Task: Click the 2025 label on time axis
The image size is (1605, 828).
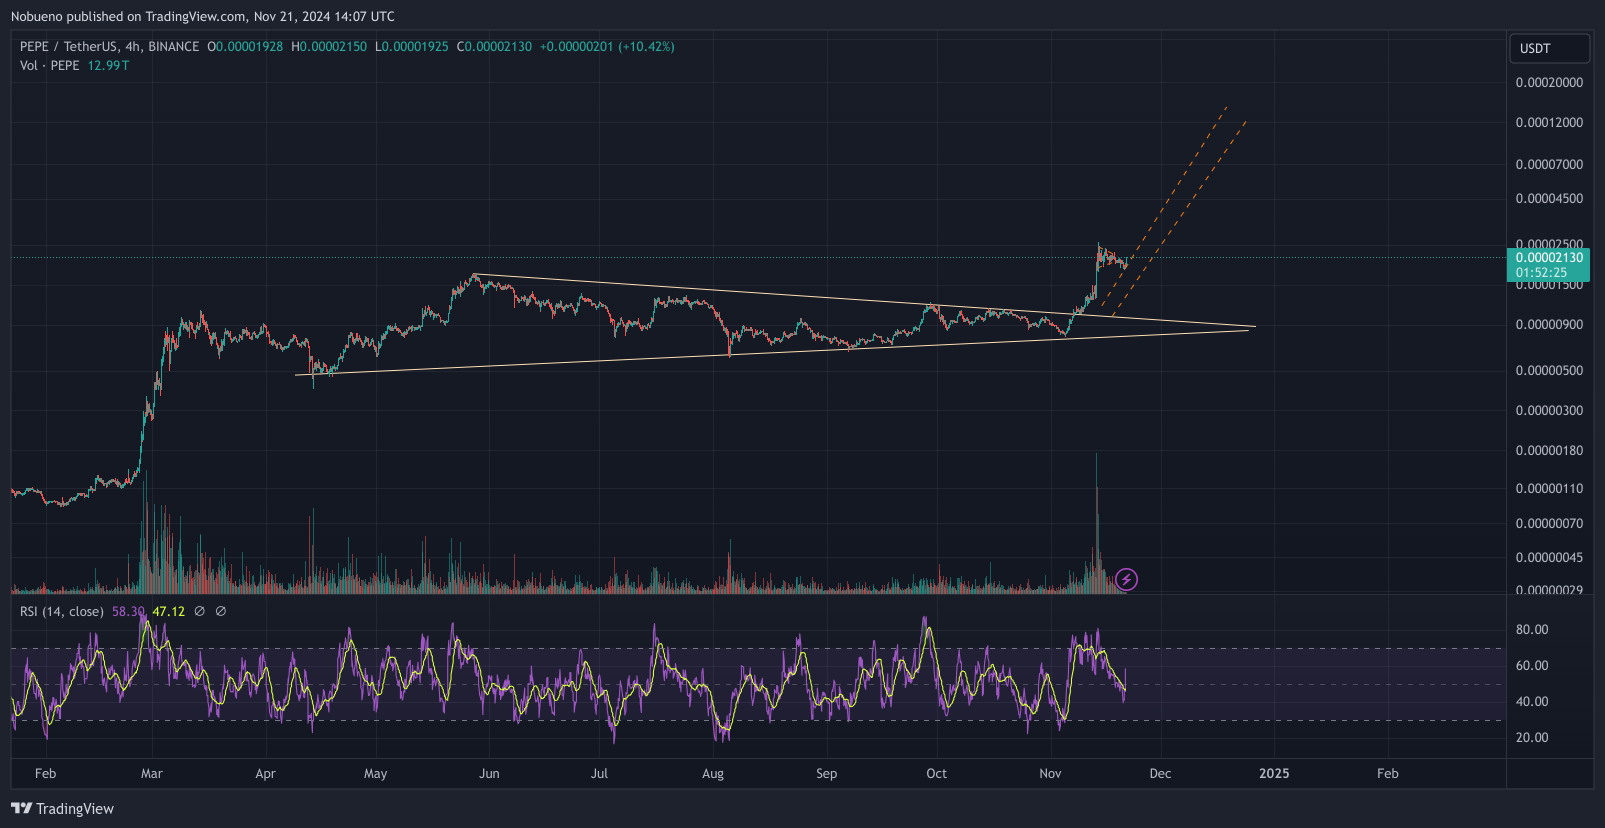Action: [x=1274, y=774]
